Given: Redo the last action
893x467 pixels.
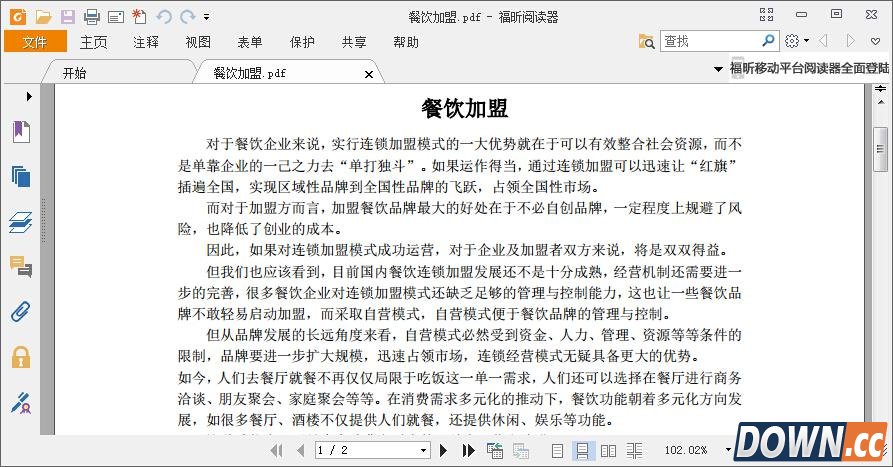Looking at the screenshot, I should click(187, 17).
